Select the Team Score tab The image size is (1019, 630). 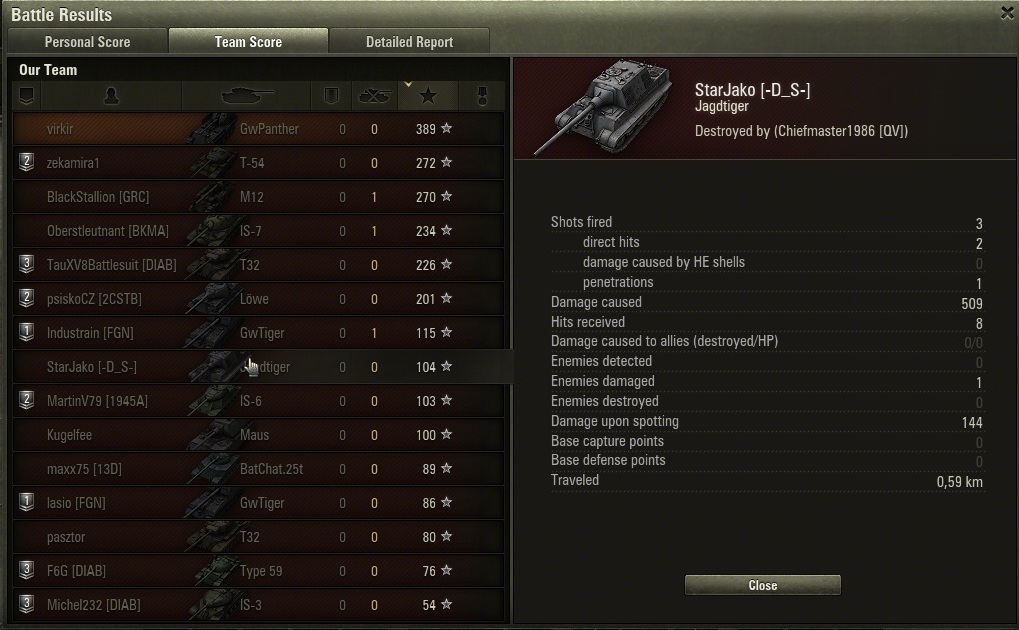click(248, 41)
